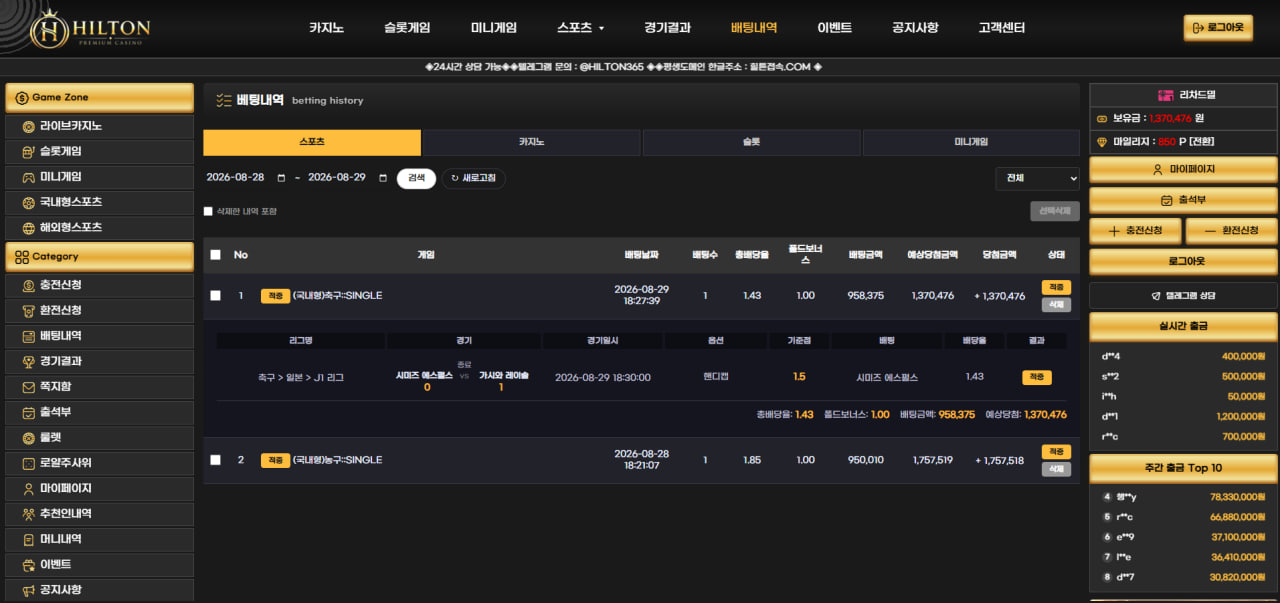Viewport: 1280px width, 603px height.
Task: Open the start date calendar picker icon
Action: point(281,178)
